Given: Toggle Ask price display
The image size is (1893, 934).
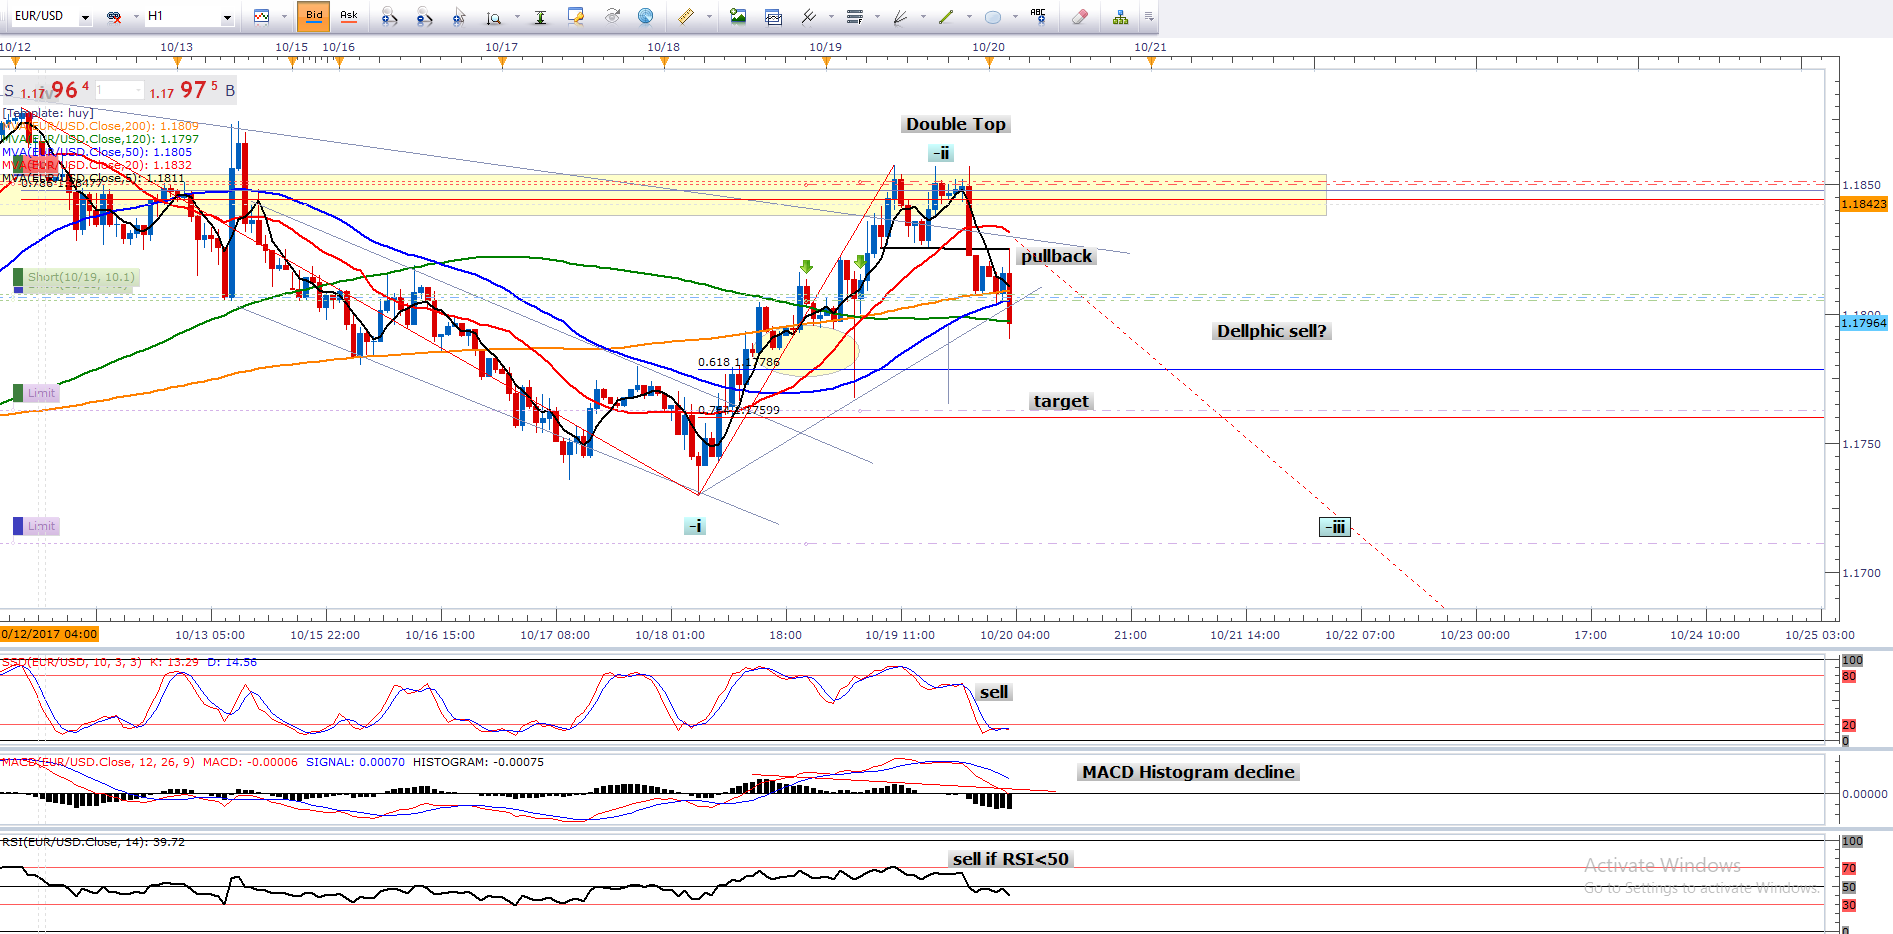Looking at the screenshot, I should [x=348, y=16].
